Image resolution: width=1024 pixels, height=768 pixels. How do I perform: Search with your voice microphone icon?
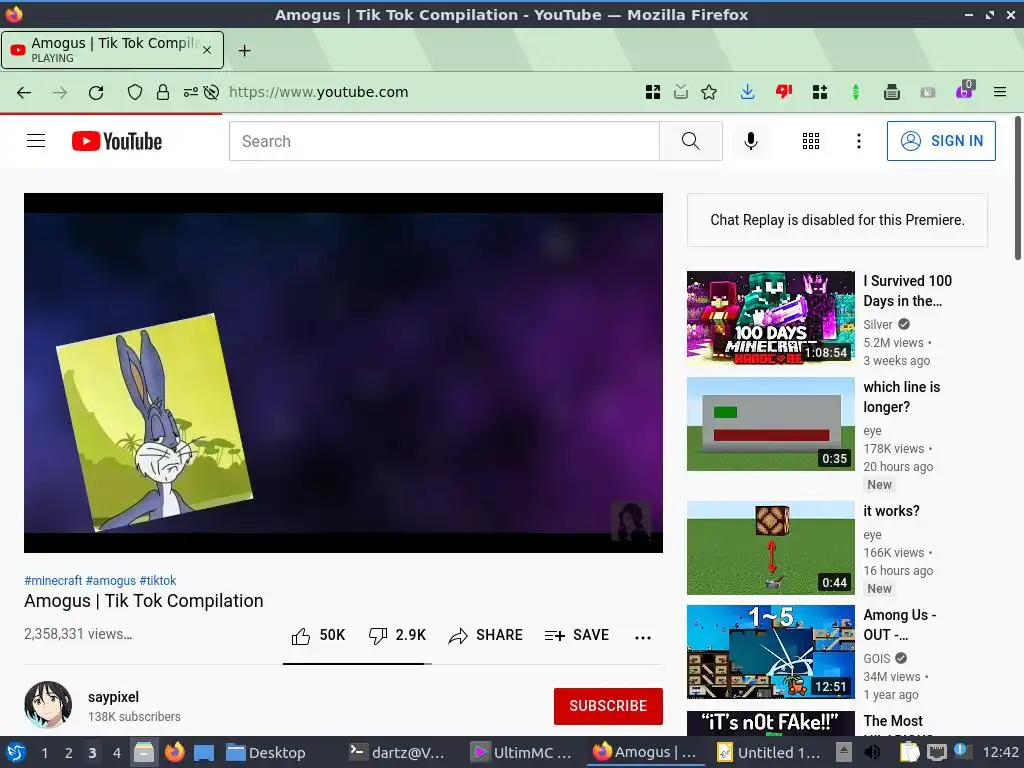[x=751, y=141]
